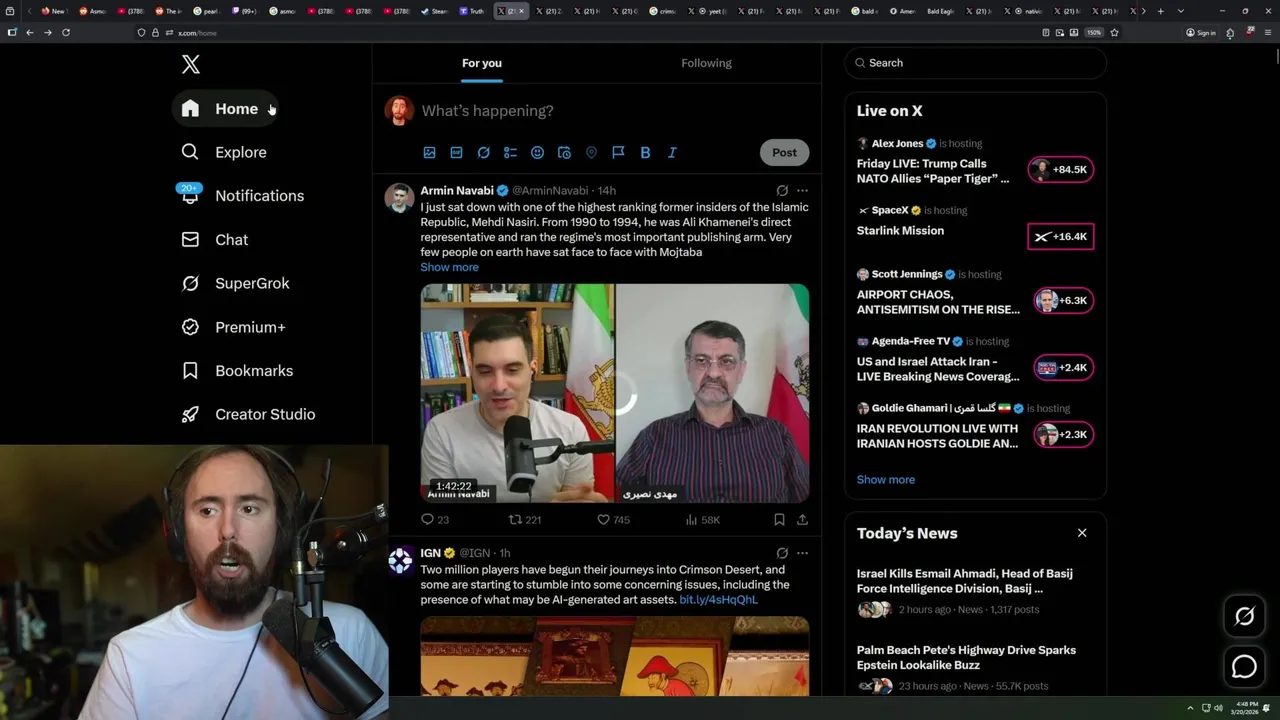Repost Armin Navabi's post

click(525, 520)
